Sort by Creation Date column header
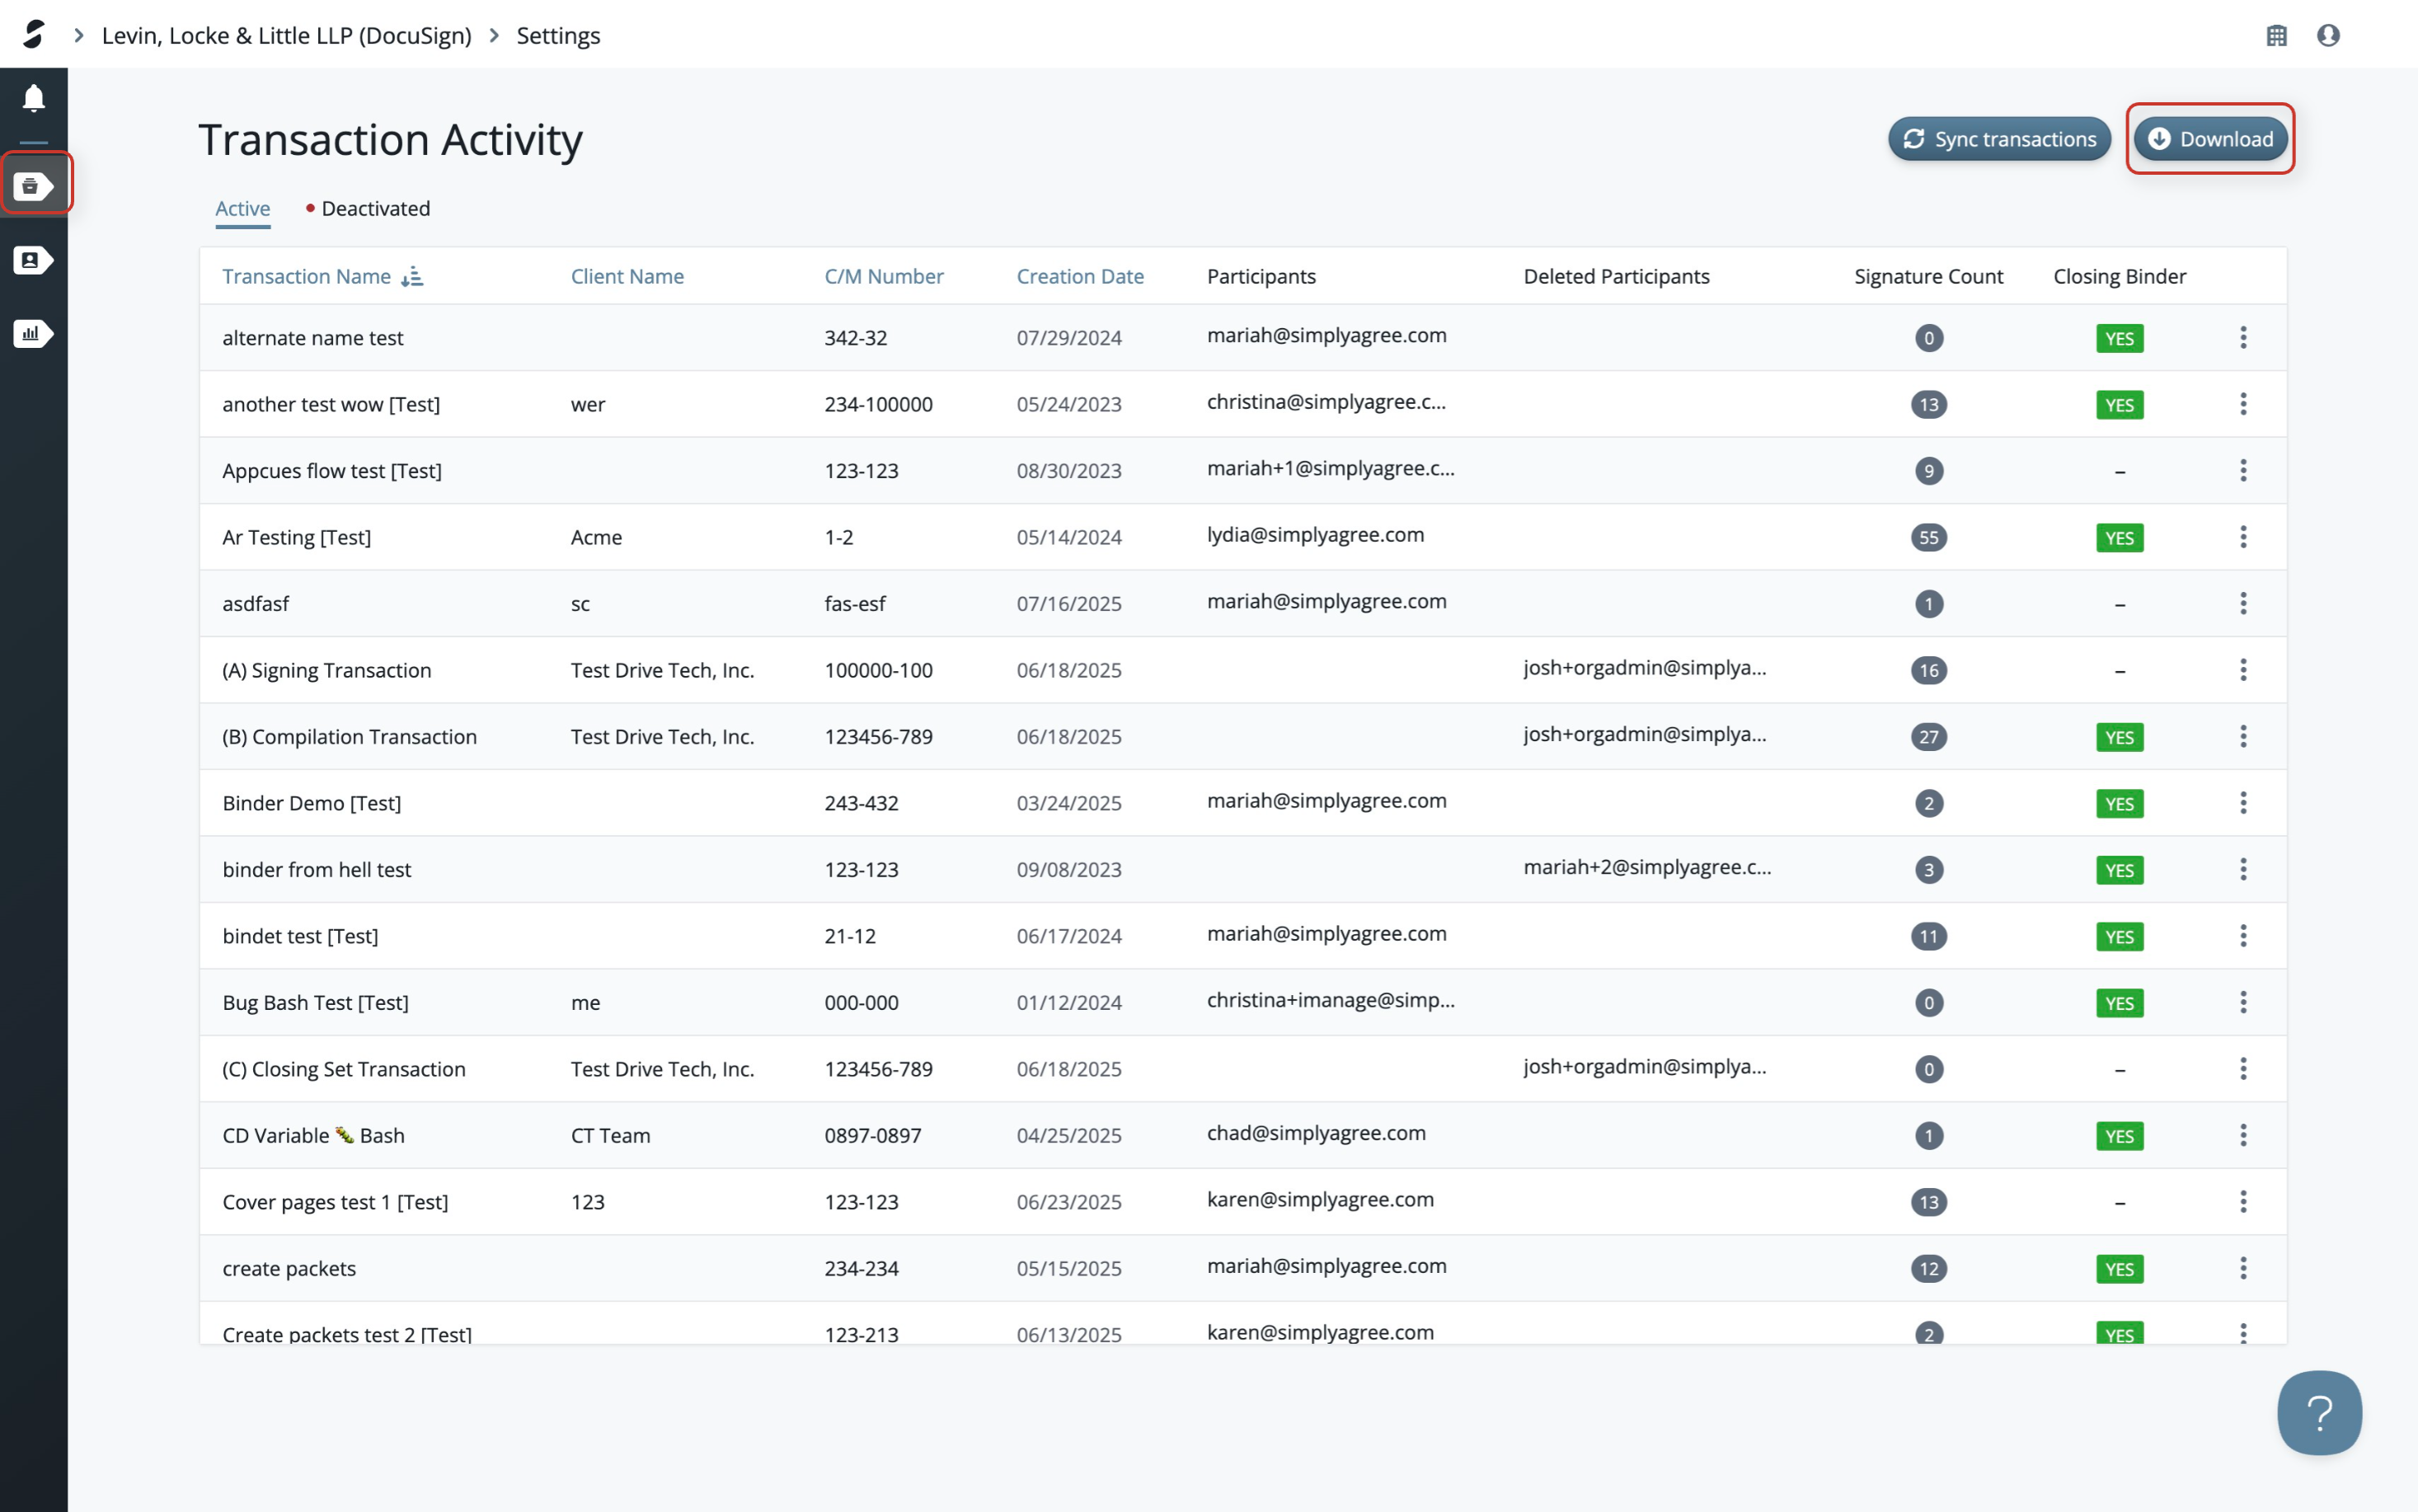The width and height of the screenshot is (2418, 1512). tap(1079, 277)
